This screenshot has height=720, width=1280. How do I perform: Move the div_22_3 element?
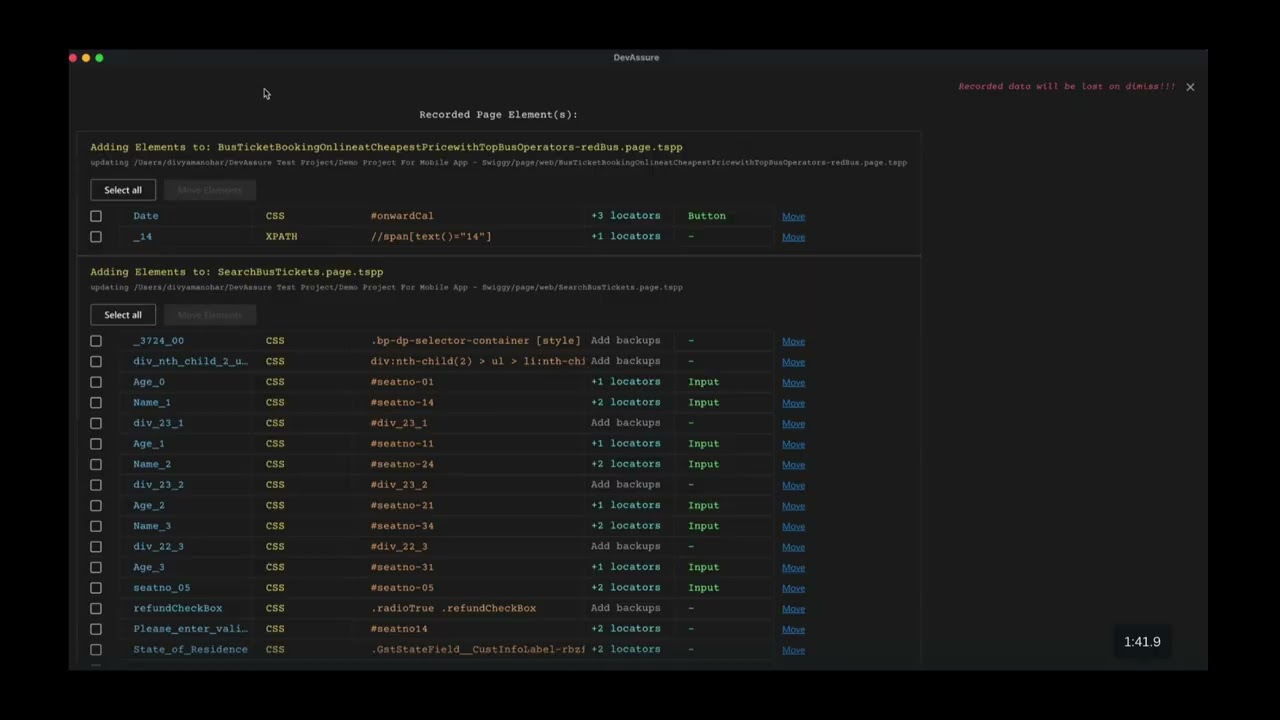(793, 547)
